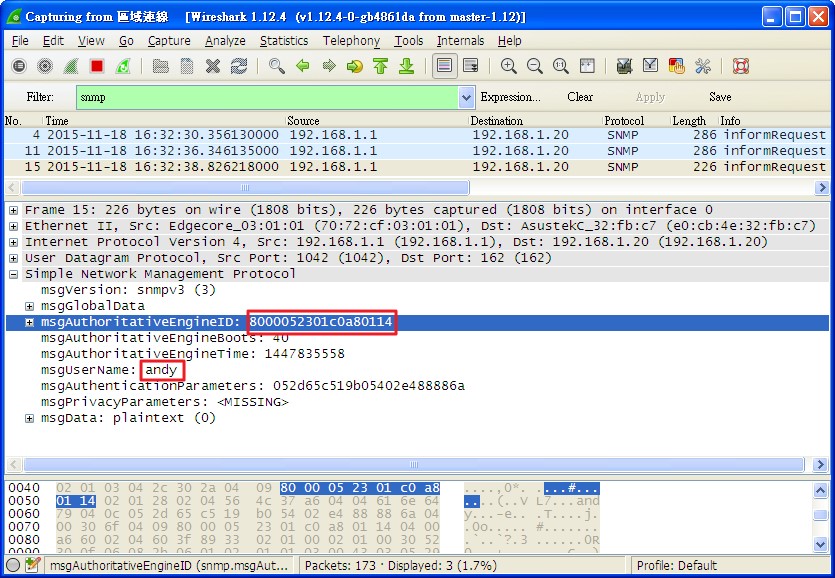Screen dimensions: 835x578
Task: Open help contents with lifebuoy icon
Action: click(x=741, y=66)
